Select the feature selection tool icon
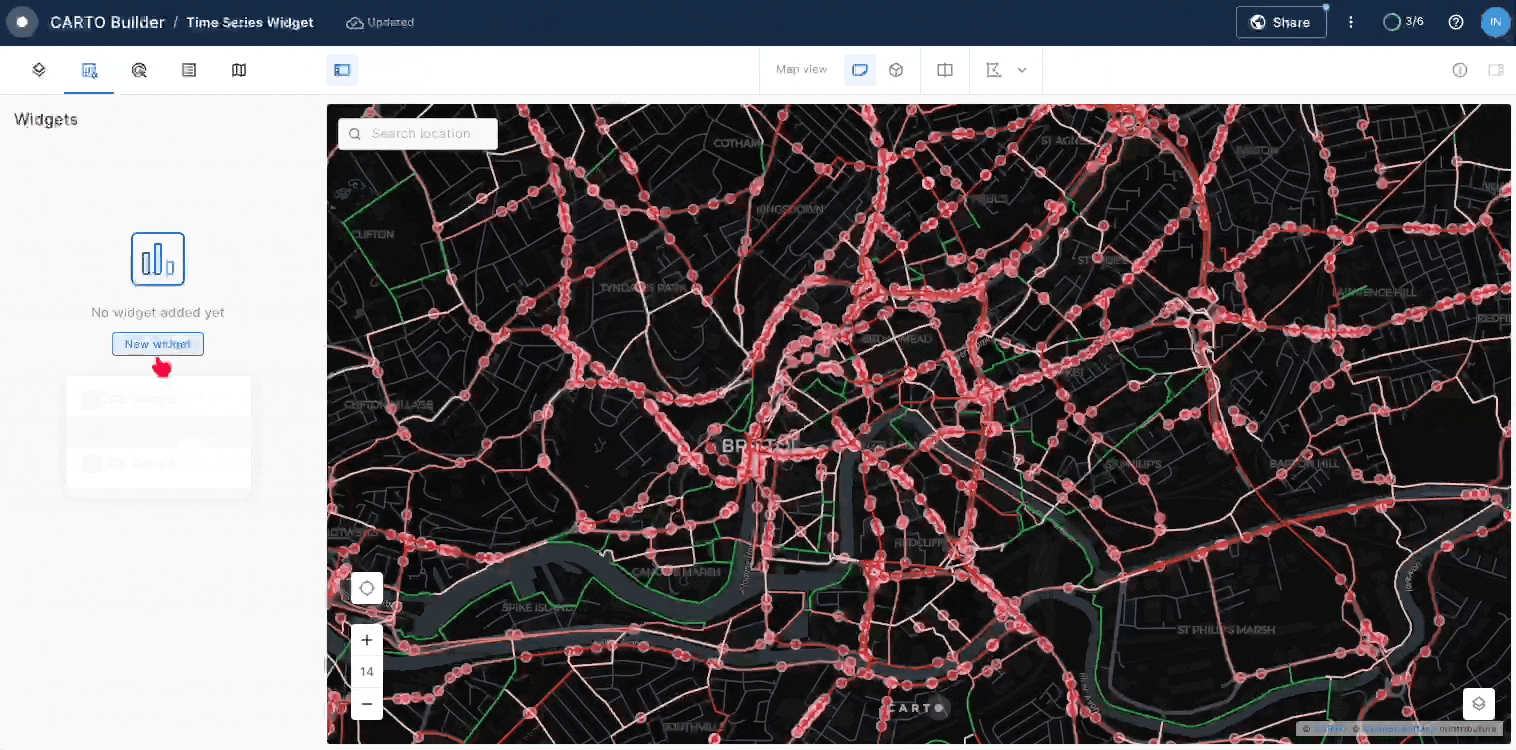The image size is (1516, 750). [993, 70]
